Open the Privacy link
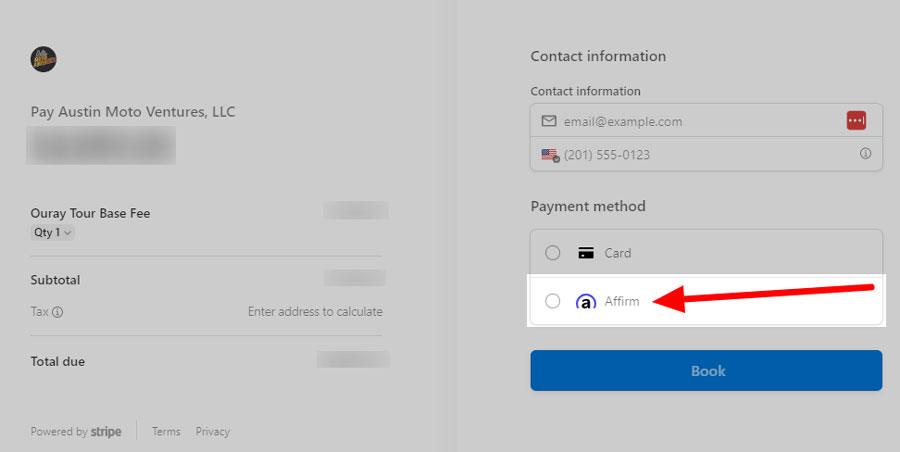 coord(212,432)
